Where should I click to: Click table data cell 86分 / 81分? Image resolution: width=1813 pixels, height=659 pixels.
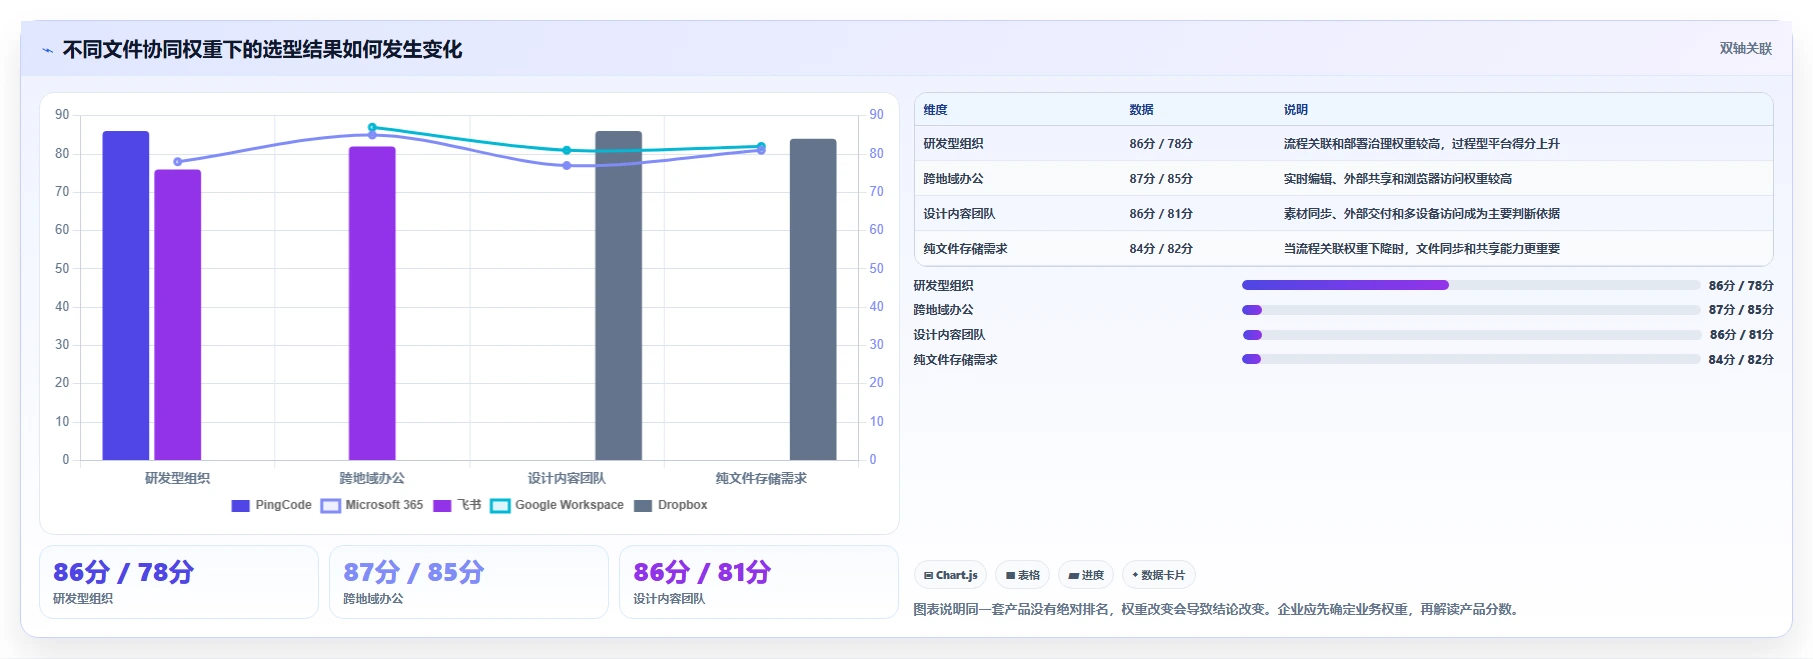(x=1161, y=214)
